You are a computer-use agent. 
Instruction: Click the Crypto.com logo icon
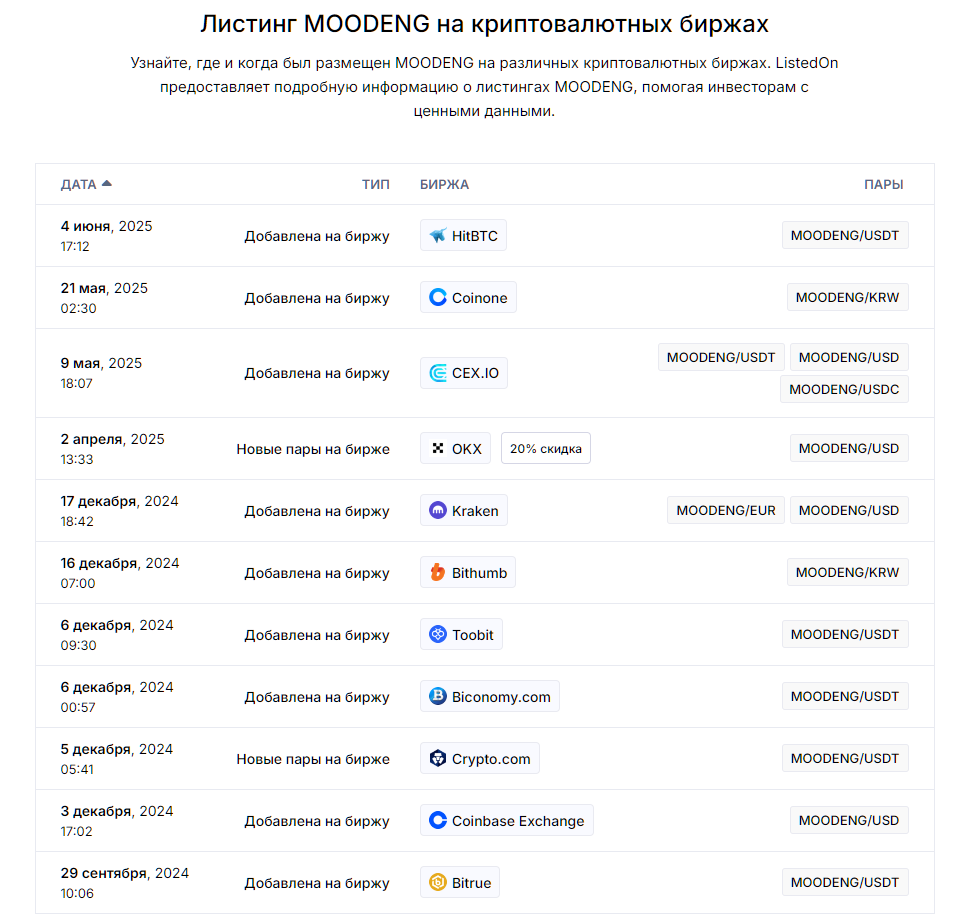[438, 759]
